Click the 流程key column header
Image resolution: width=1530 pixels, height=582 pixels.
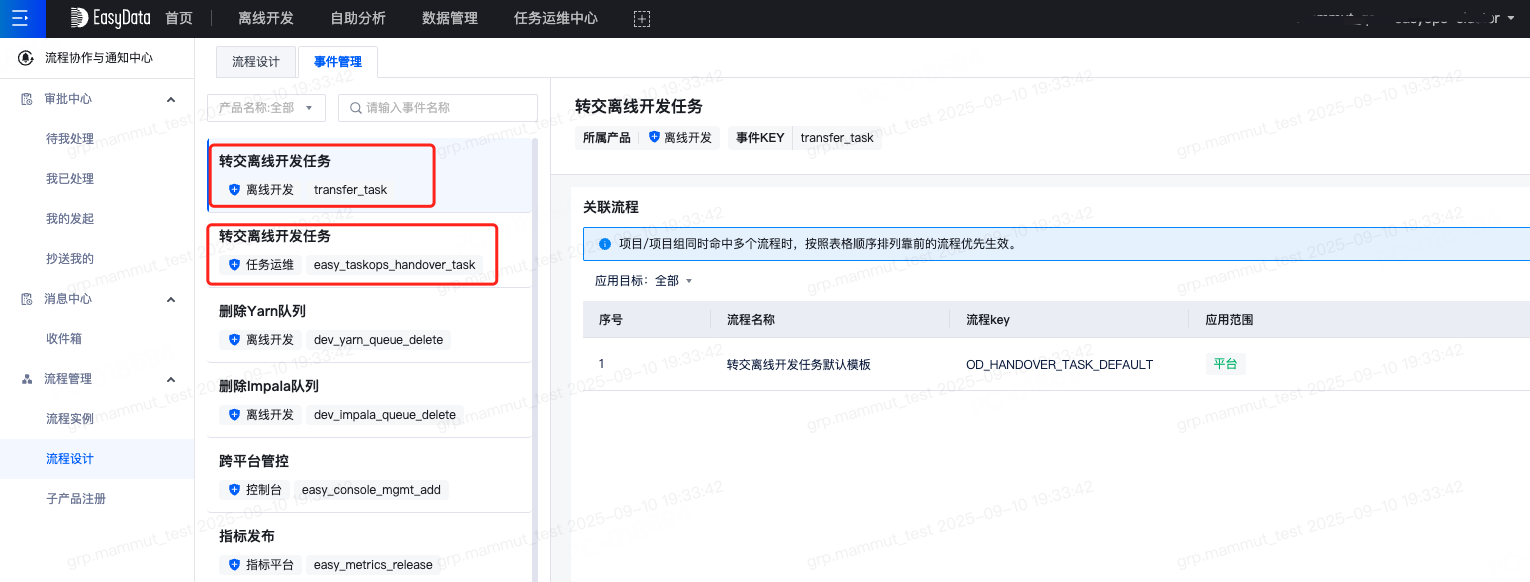[x=987, y=320]
